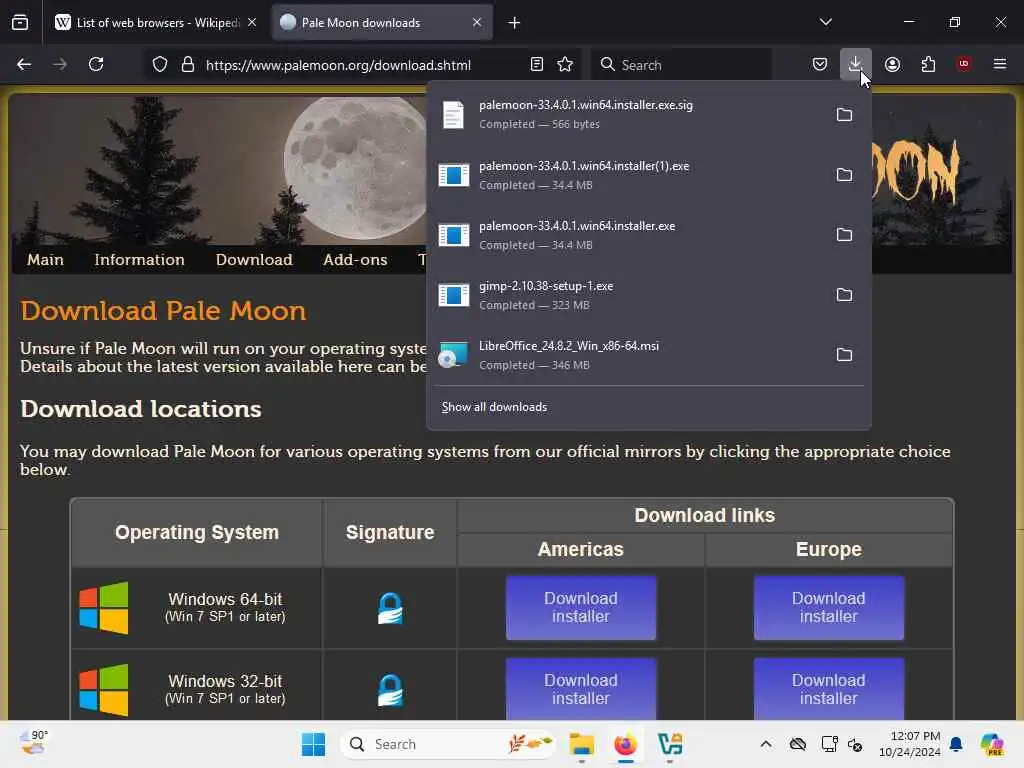This screenshot has height=768, width=1024.
Task: Open the new tab plus button
Action: click(515, 23)
